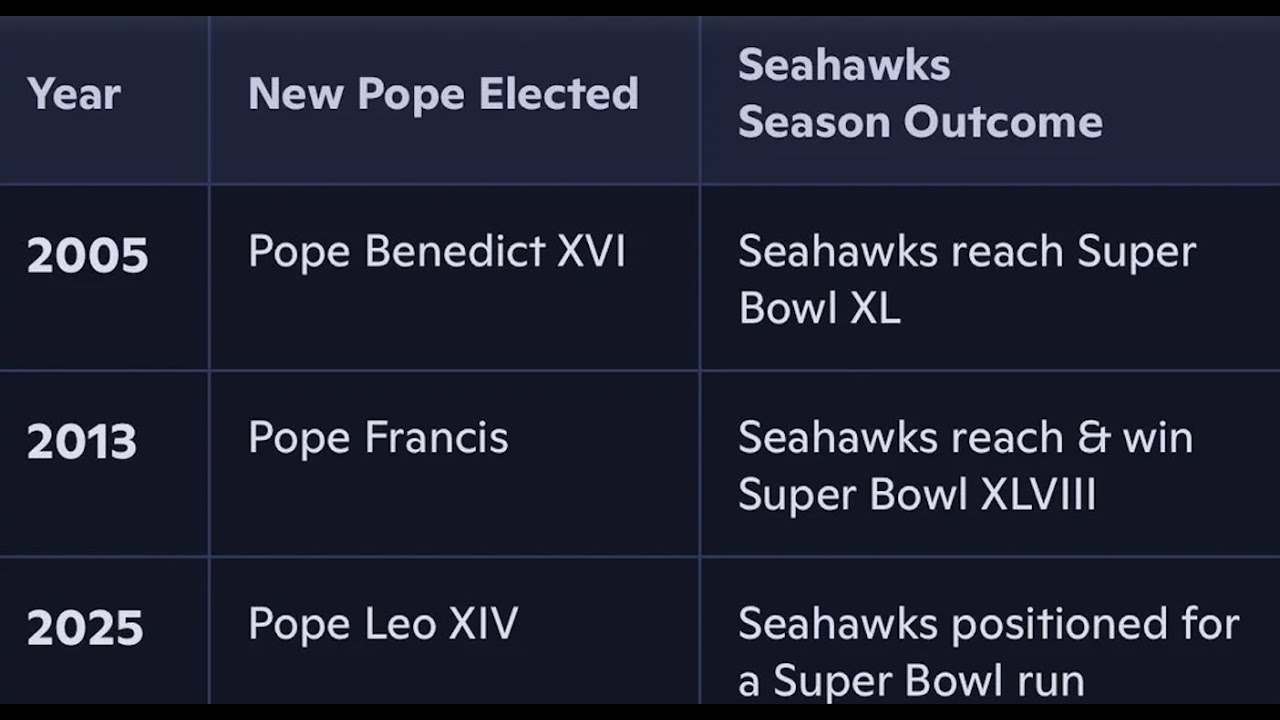
Task: Select the XLVIII Roman numeral text
Action: (1038, 495)
